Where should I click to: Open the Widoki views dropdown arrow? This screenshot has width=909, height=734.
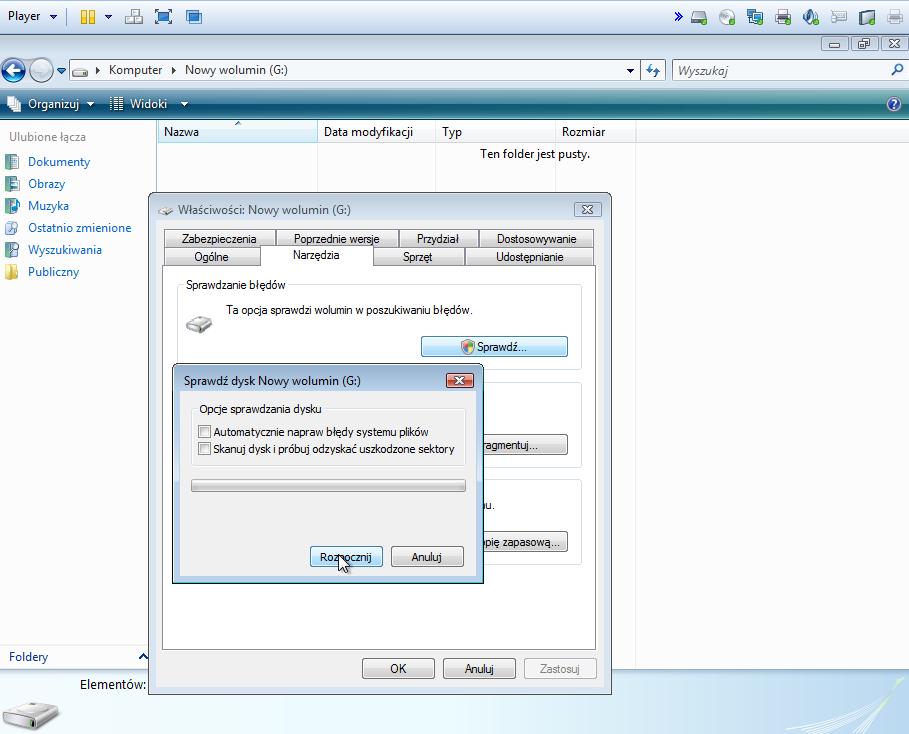pyautogui.click(x=184, y=104)
